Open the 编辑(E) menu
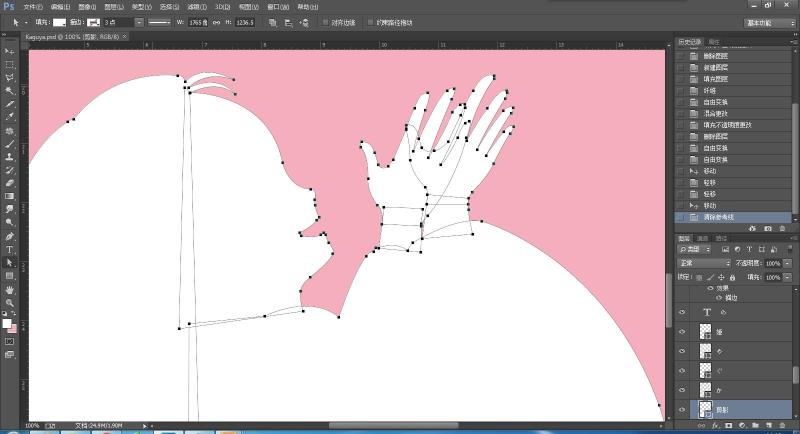Screen dimensions: 800x434 60,7
